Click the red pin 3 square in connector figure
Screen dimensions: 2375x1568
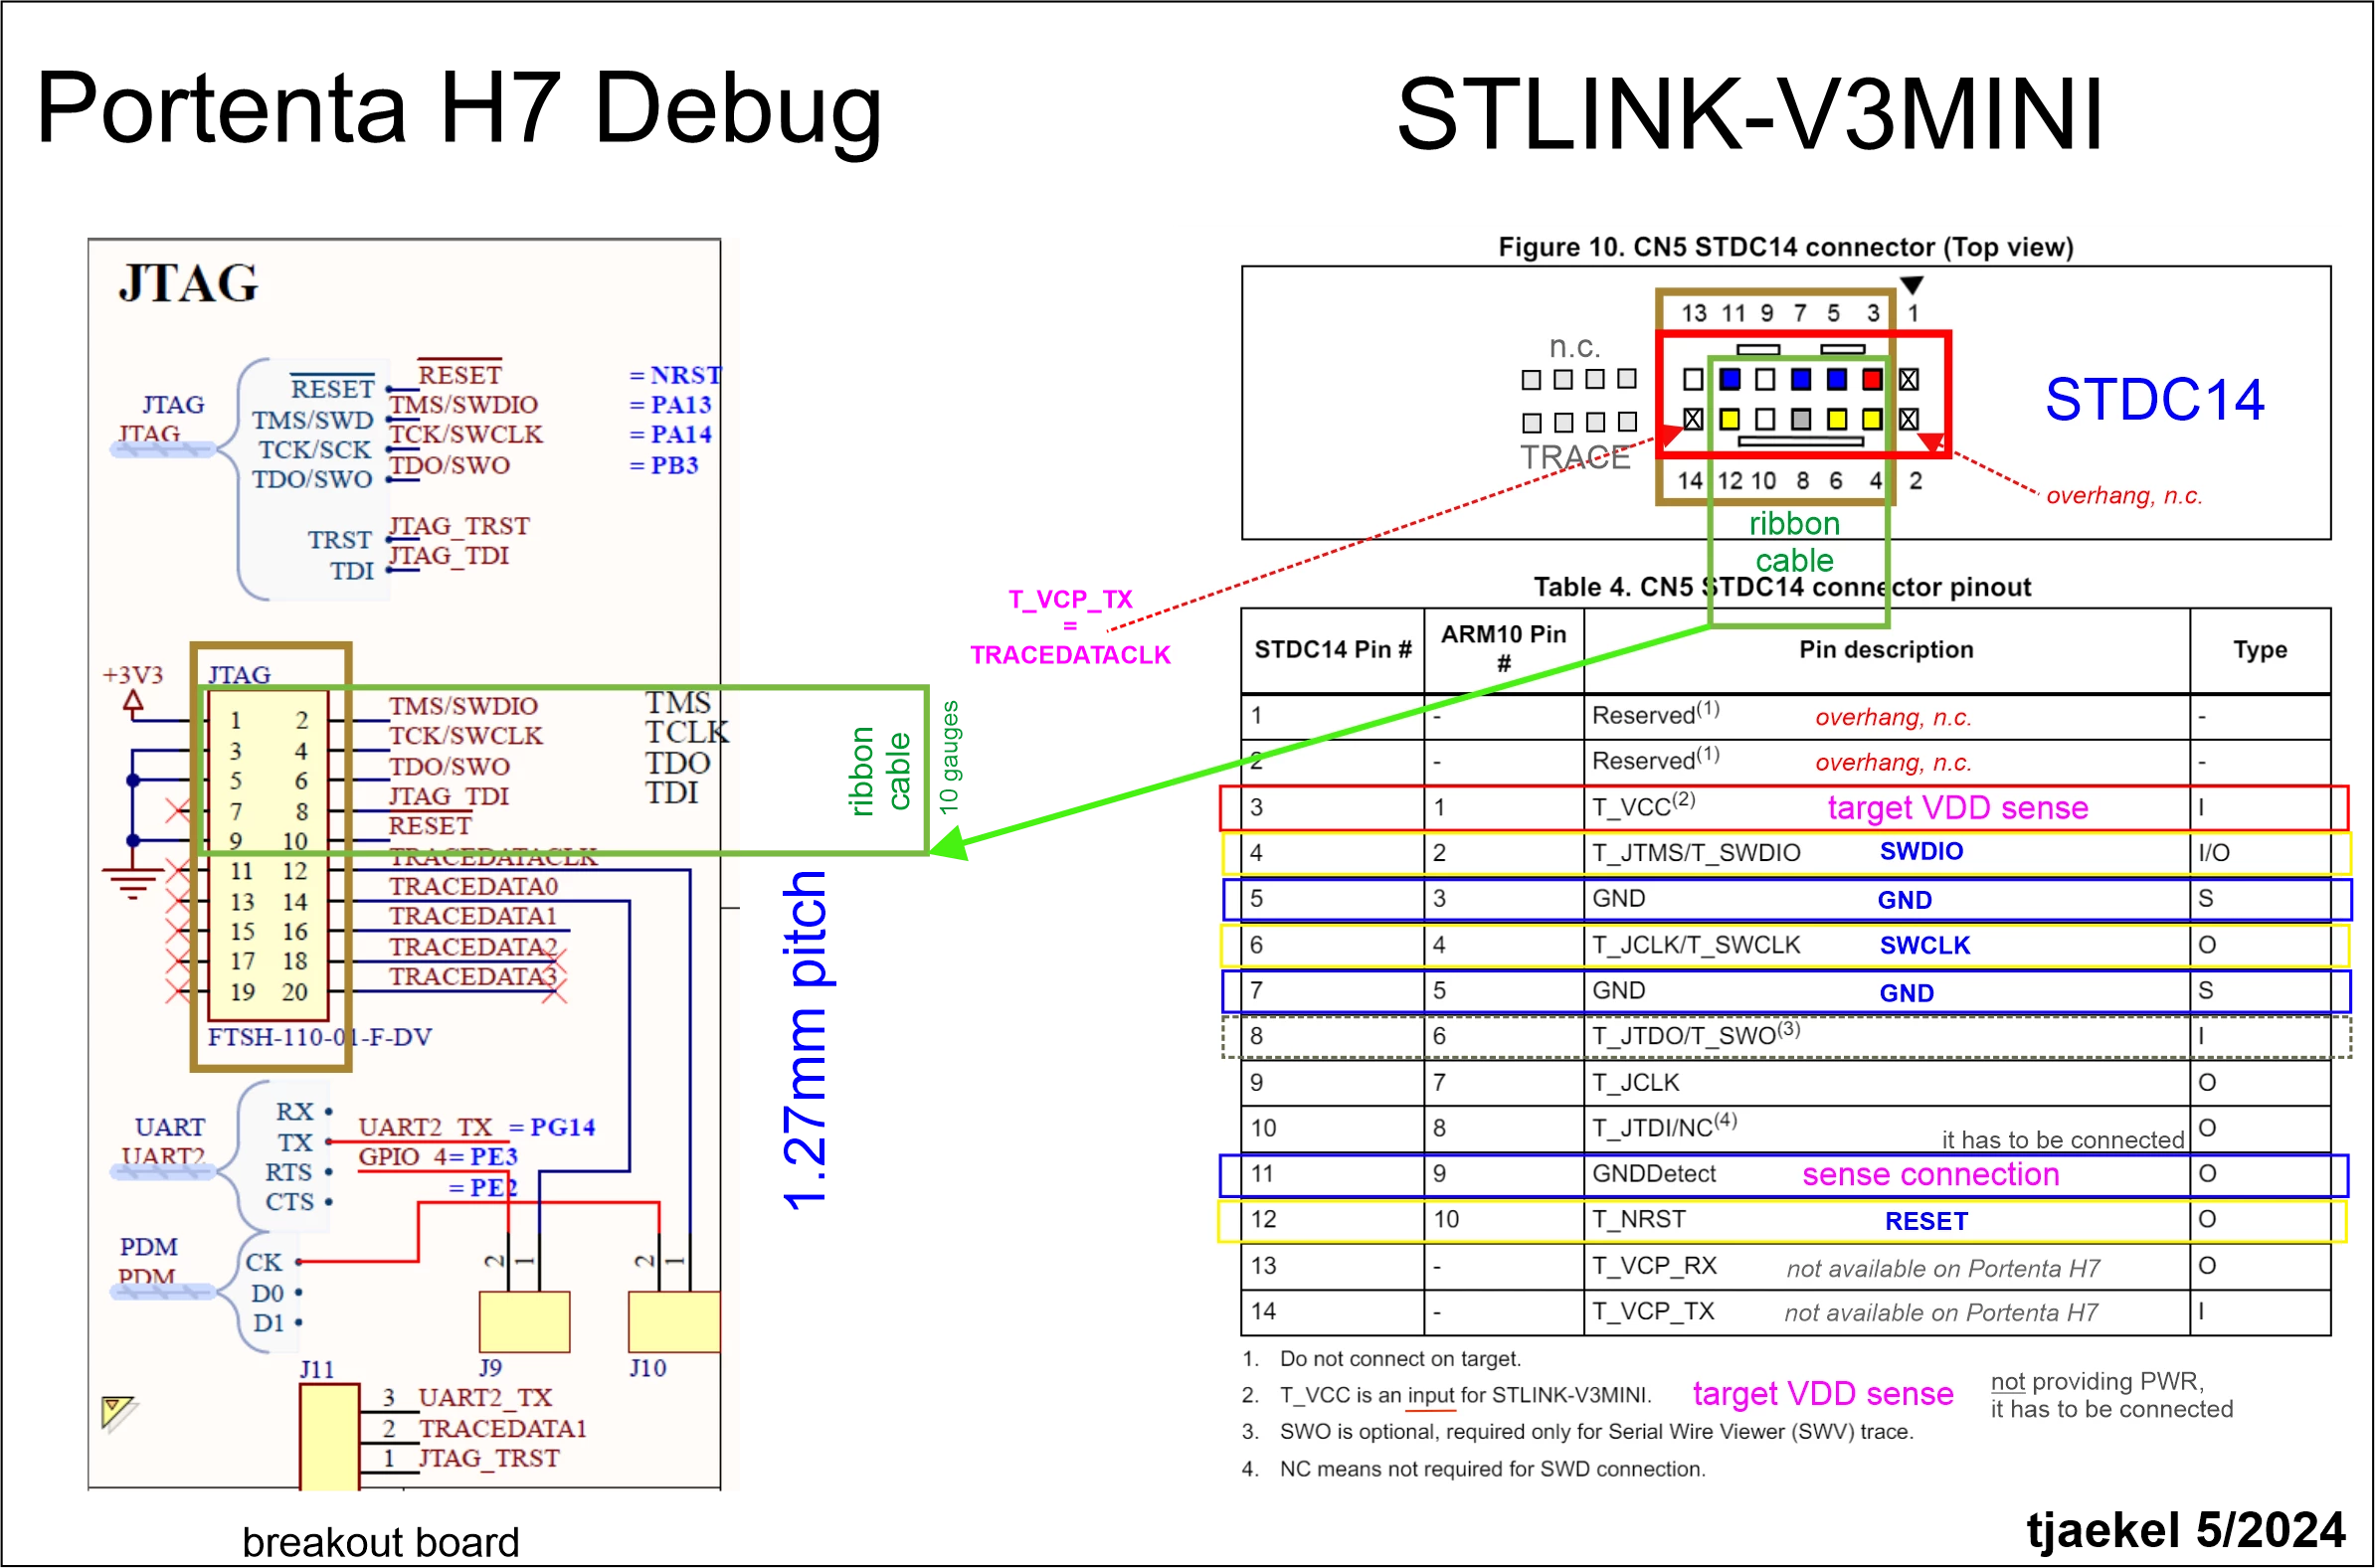tap(1873, 379)
